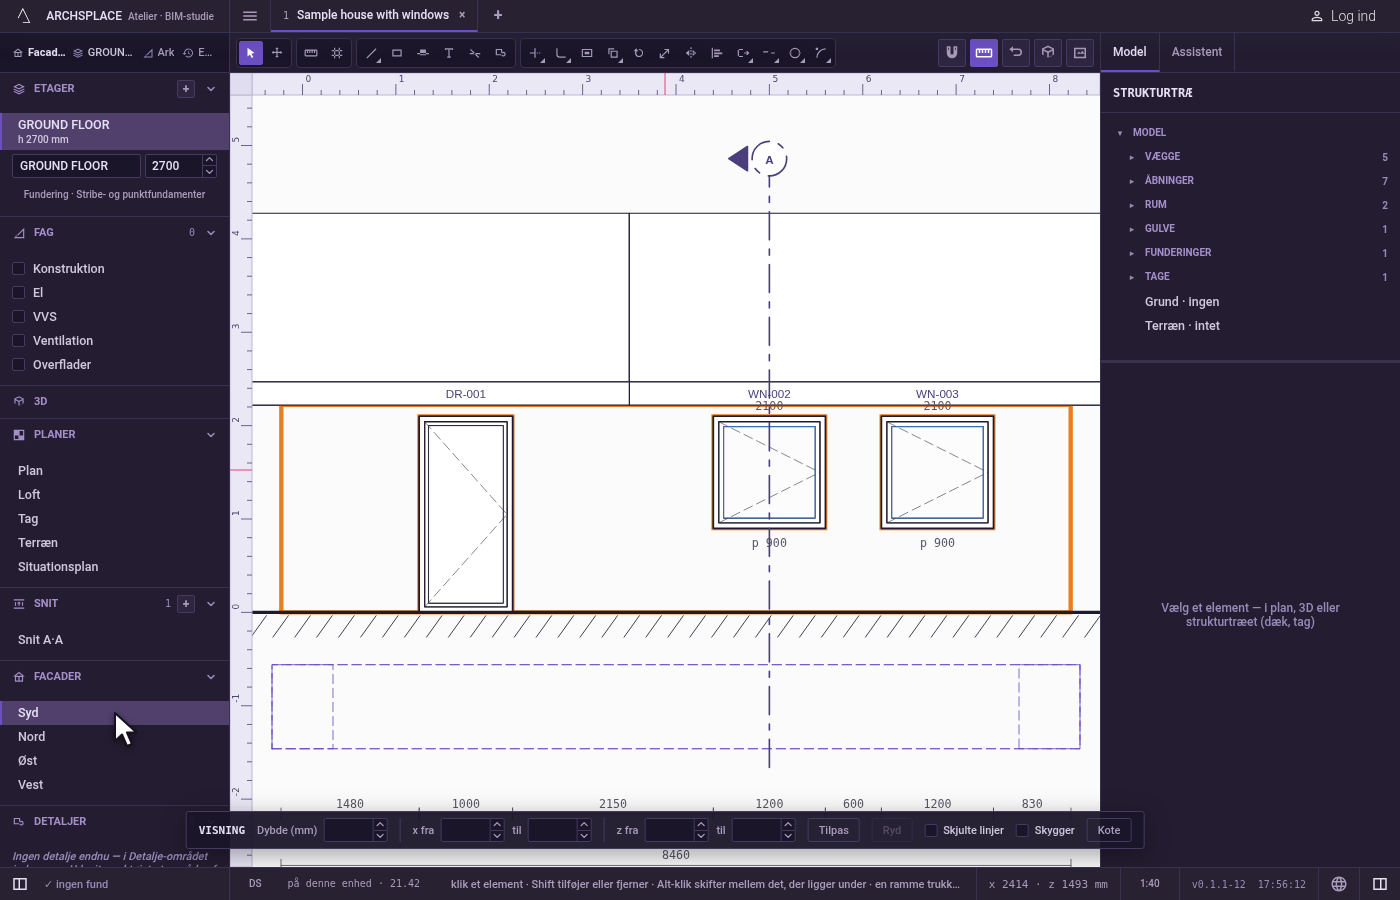Image resolution: width=1400 pixels, height=900 pixels.
Task: Select the scale/resize diagonal arrow tool
Action: [665, 53]
